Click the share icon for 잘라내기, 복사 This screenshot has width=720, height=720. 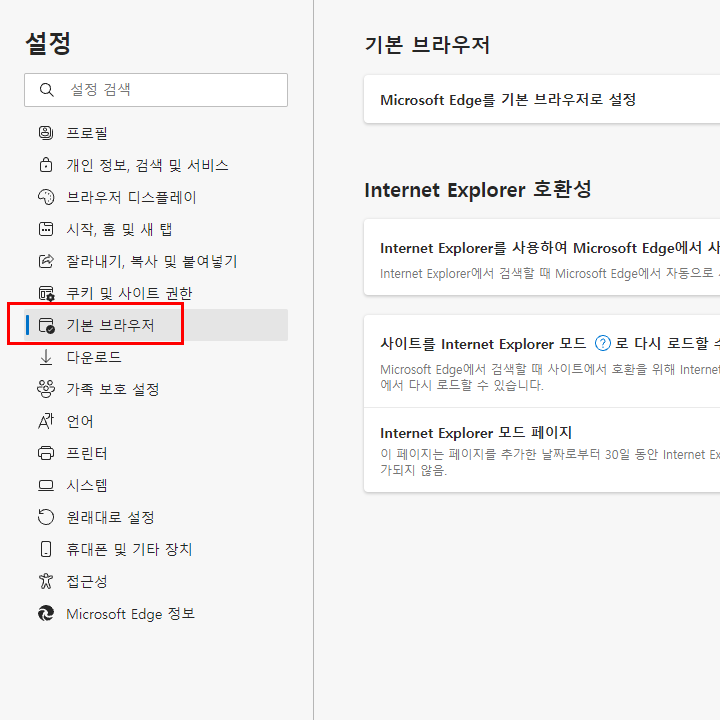[x=46, y=261]
